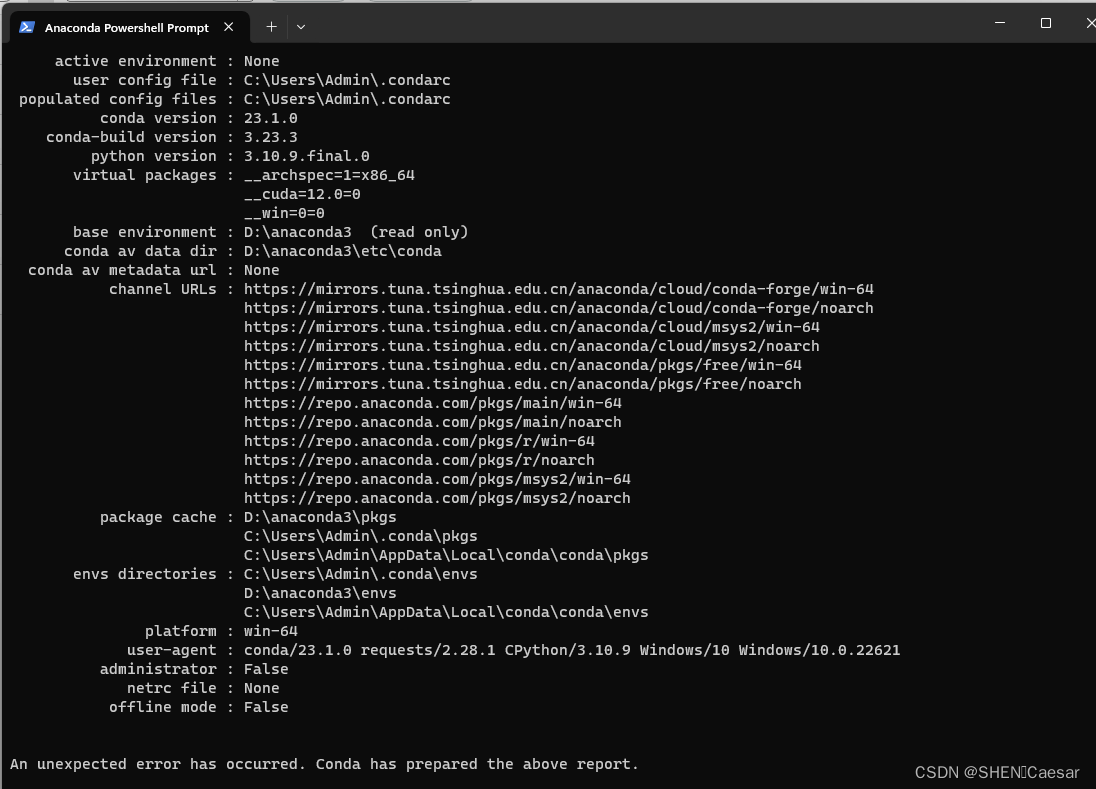Click the tsinghua conda-forge/win-64 URL
Screen dimensions: 1096x789
point(558,289)
